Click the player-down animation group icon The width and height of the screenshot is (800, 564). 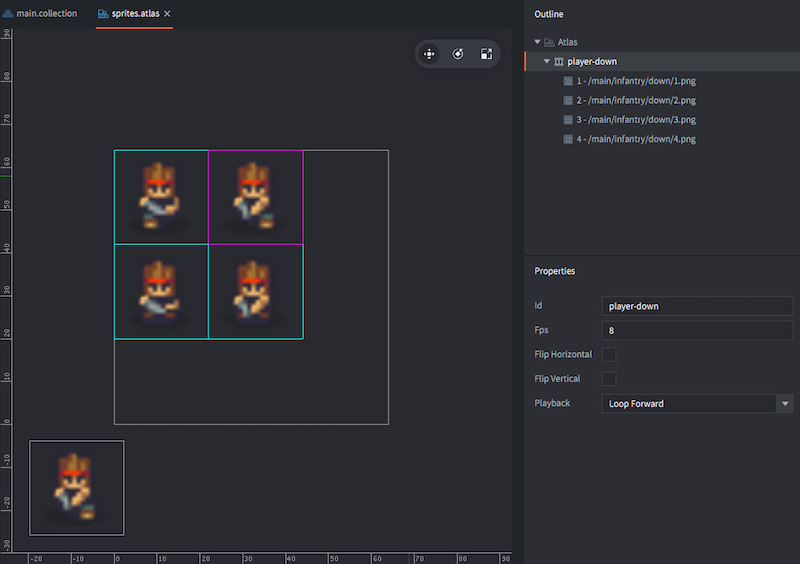(559, 62)
